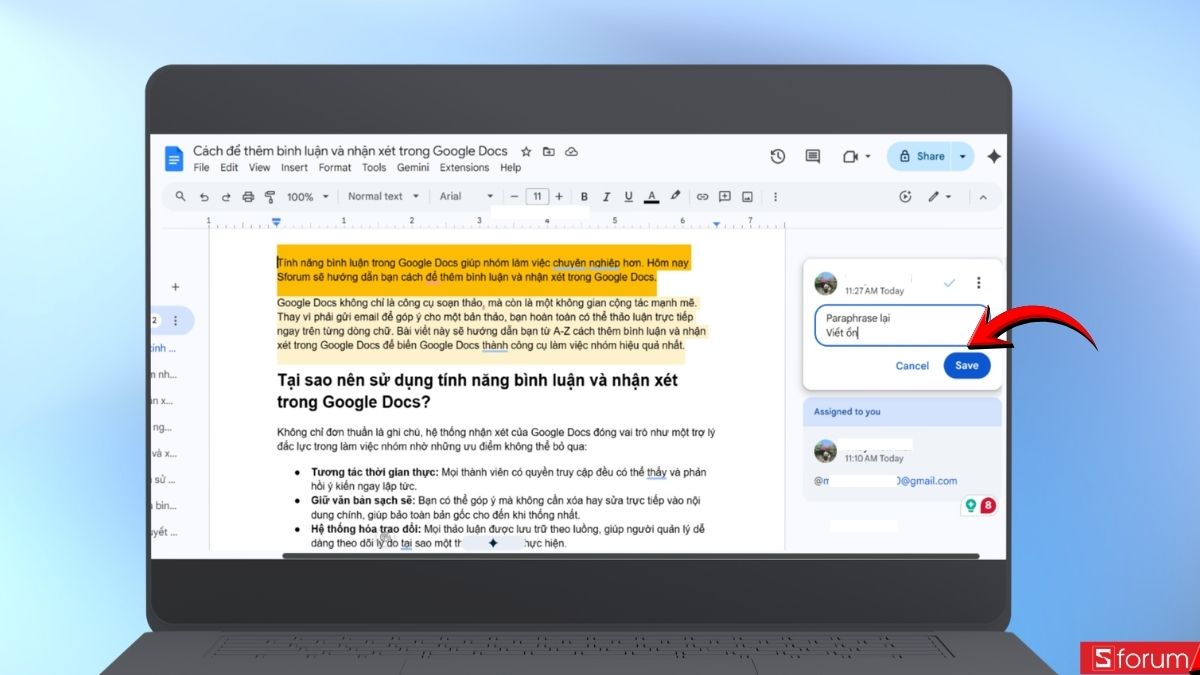Screen dimensions: 1200x675
Task: Open the Insert menu
Action: pos(294,168)
